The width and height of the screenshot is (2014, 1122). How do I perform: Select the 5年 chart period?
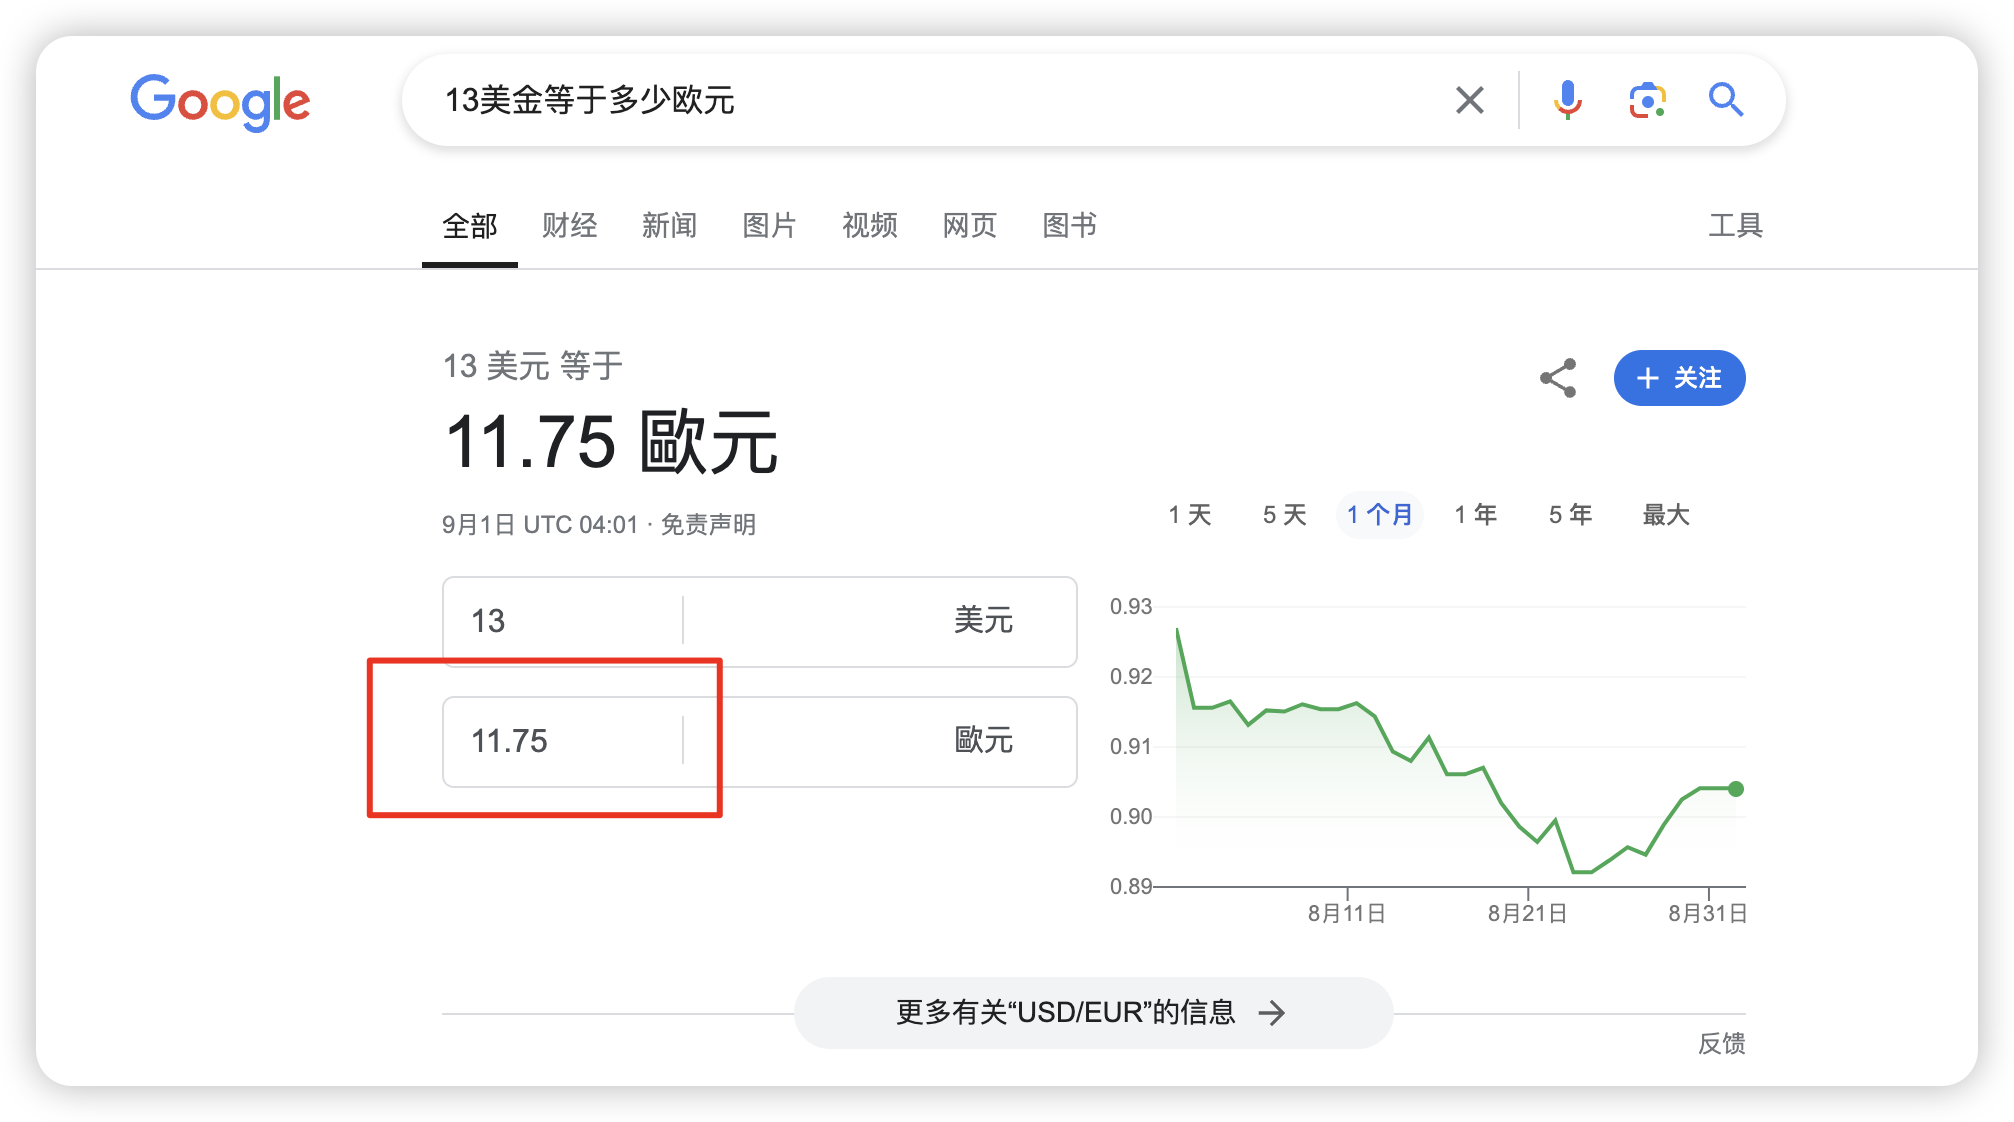pos(1569,515)
